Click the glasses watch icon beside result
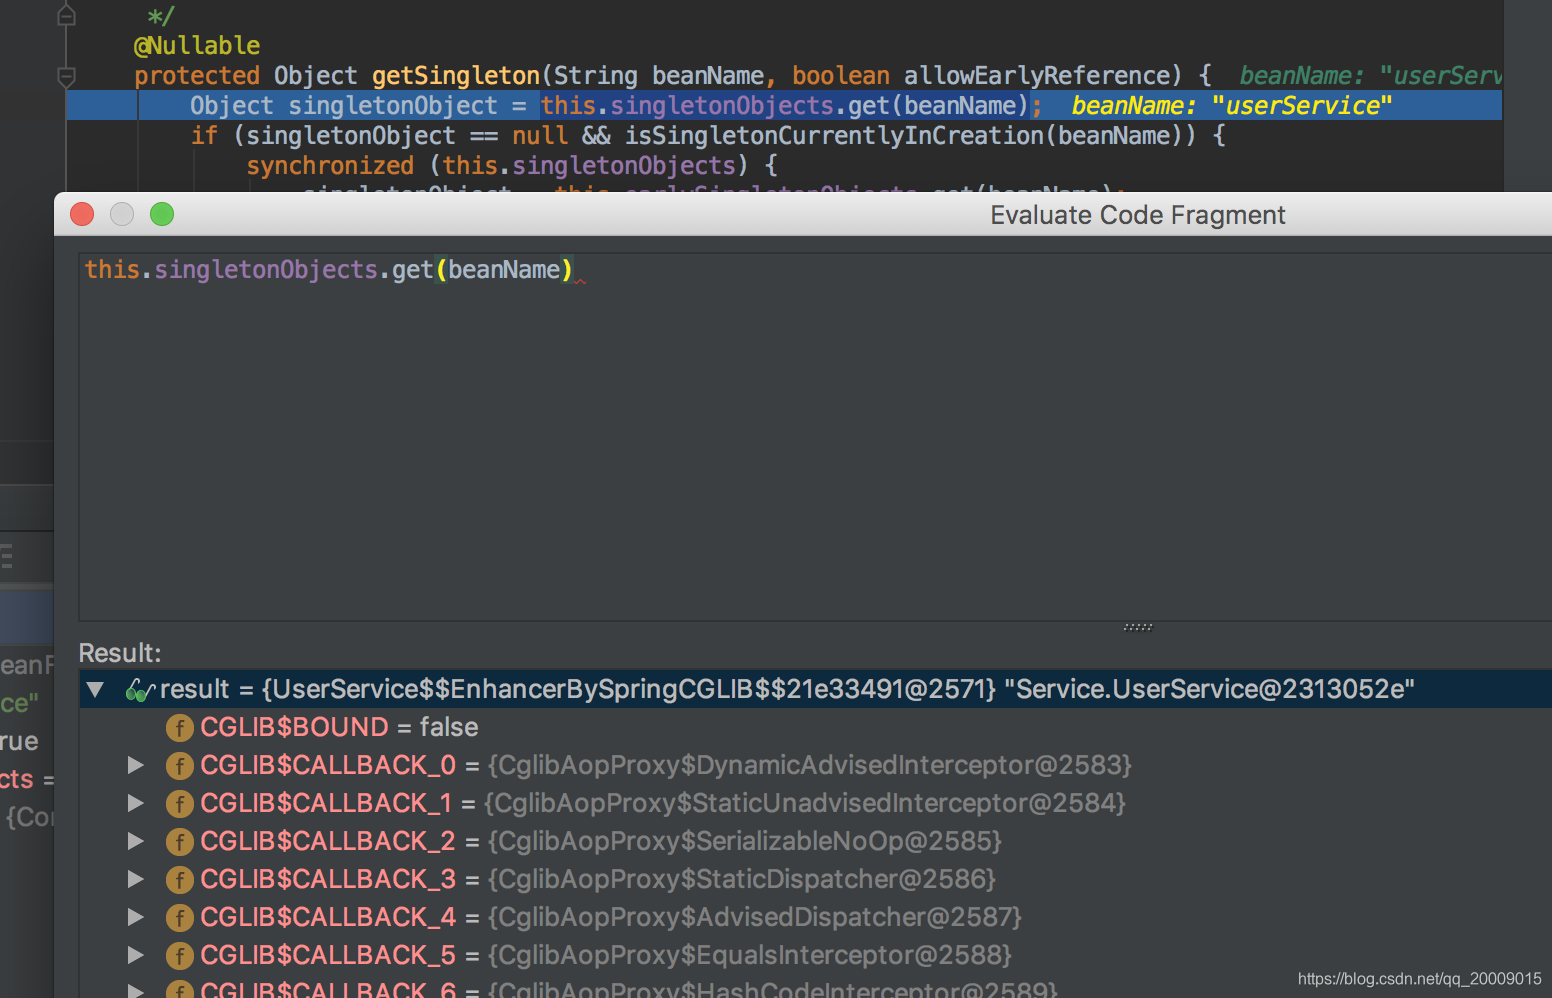 139,690
